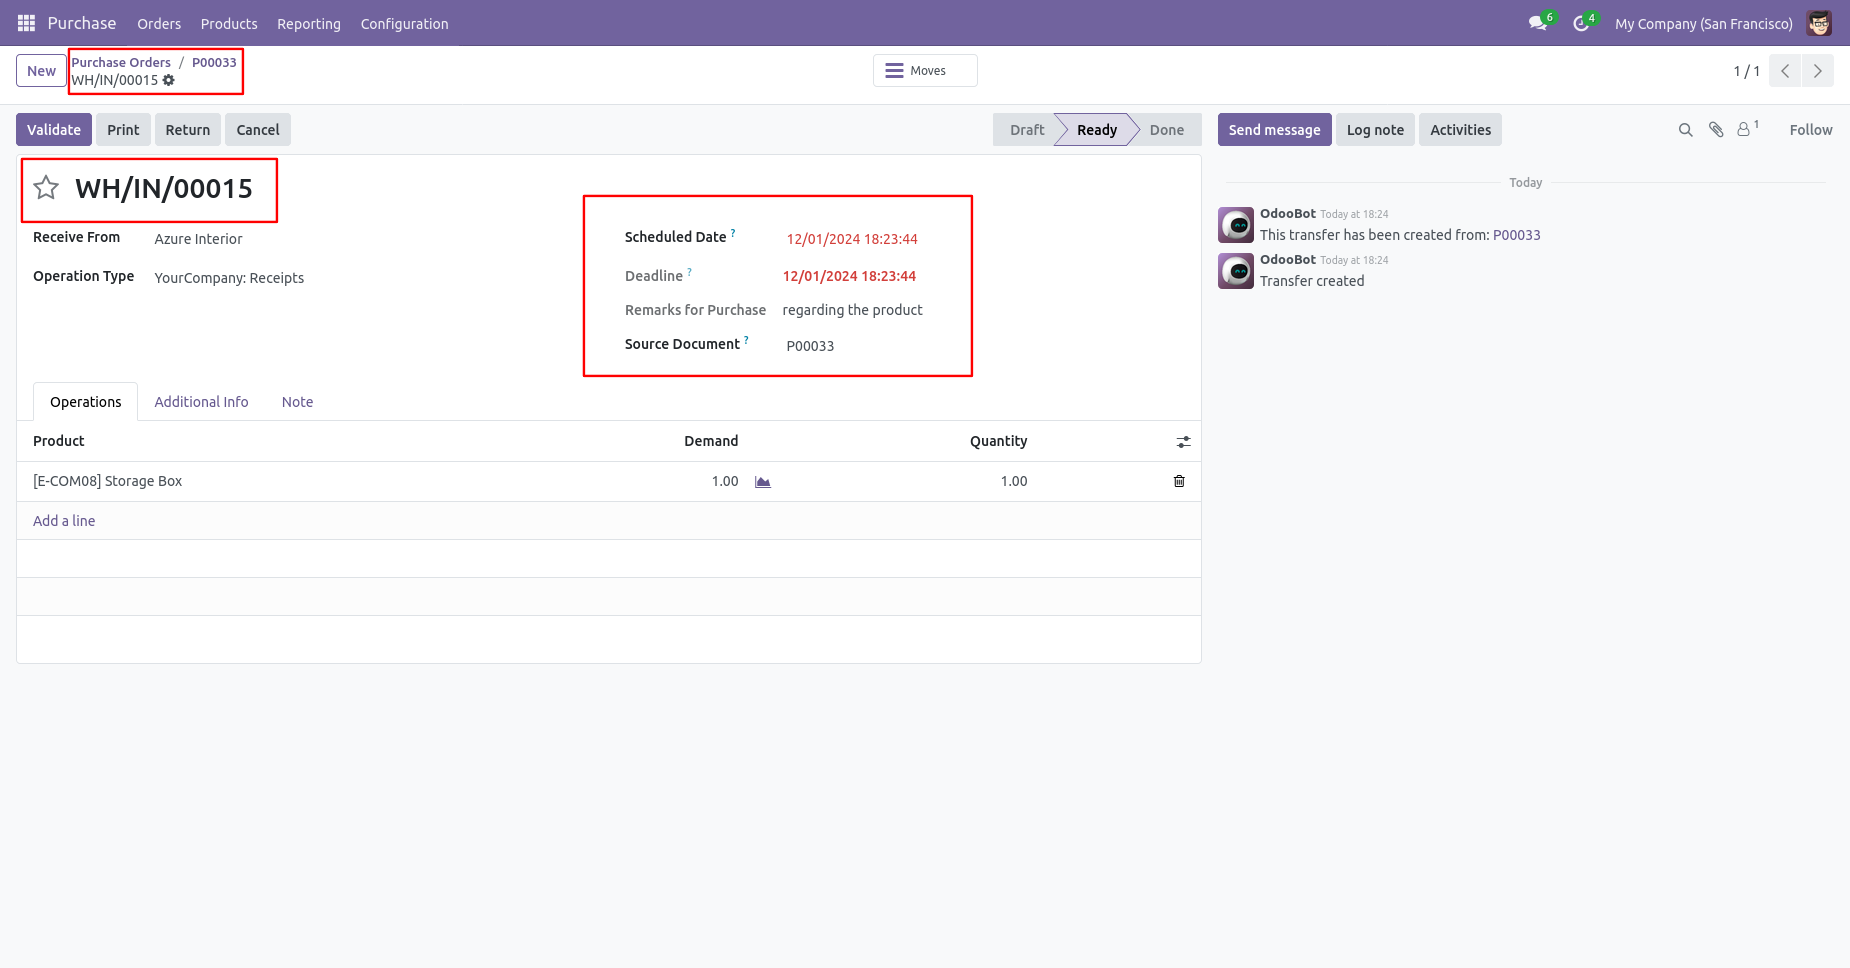The width and height of the screenshot is (1850, 968).
Task: Switch to the Note tab
Action: point(297,402)
